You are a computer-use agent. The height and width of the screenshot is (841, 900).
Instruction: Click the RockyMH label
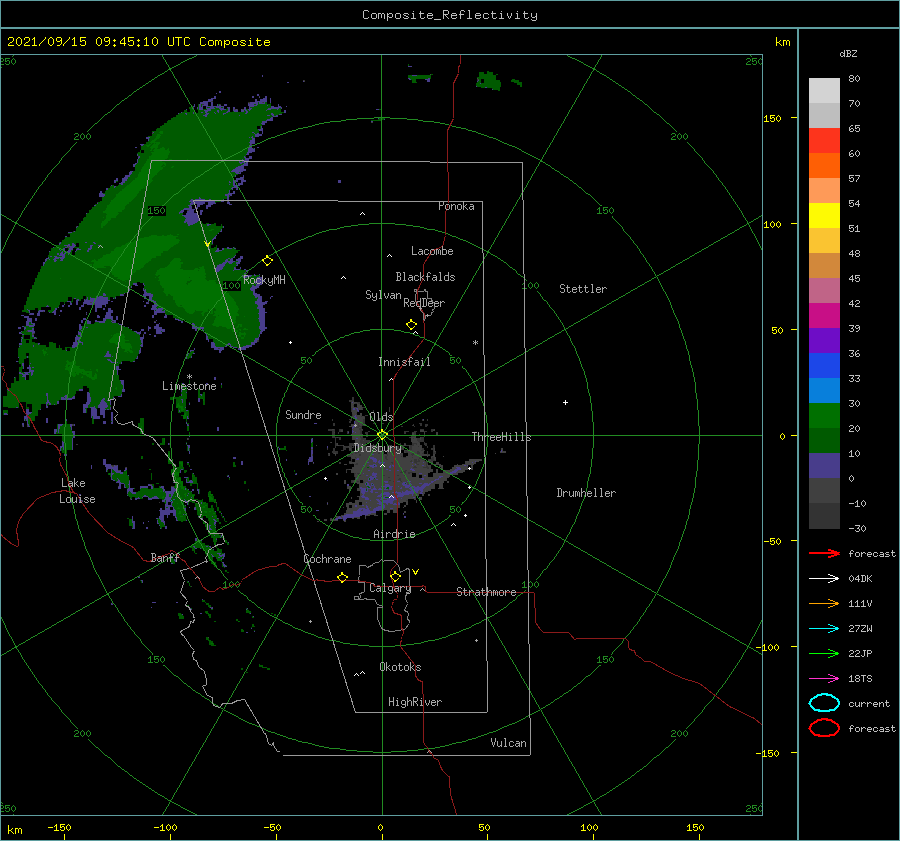[x=264, y=280]
